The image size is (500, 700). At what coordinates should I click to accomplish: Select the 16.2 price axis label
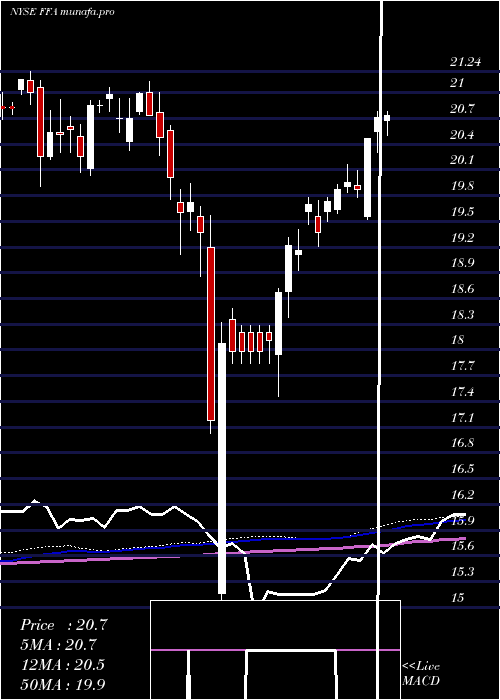pos(462,495)
